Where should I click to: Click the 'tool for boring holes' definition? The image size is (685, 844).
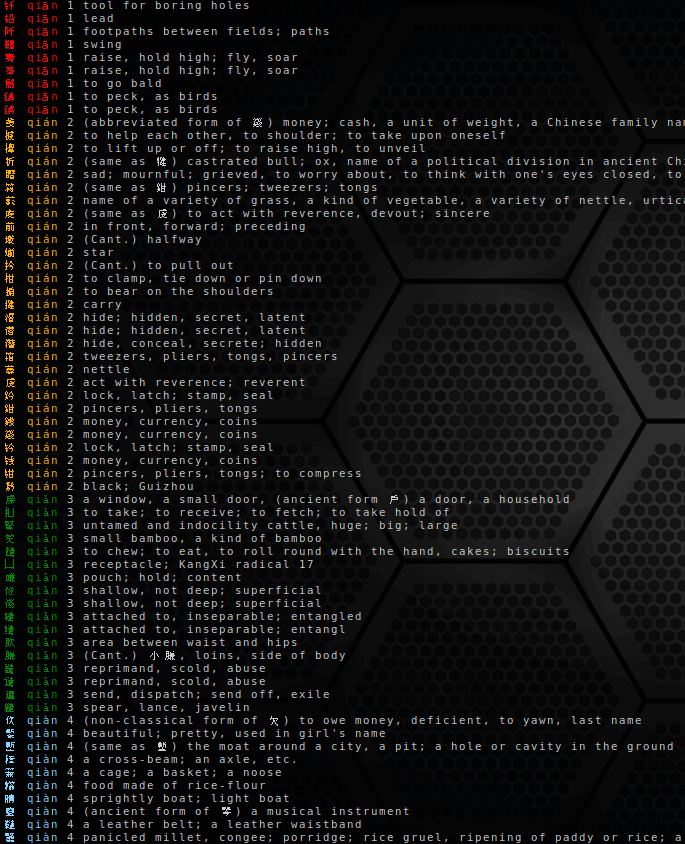(x=166, y=6)
